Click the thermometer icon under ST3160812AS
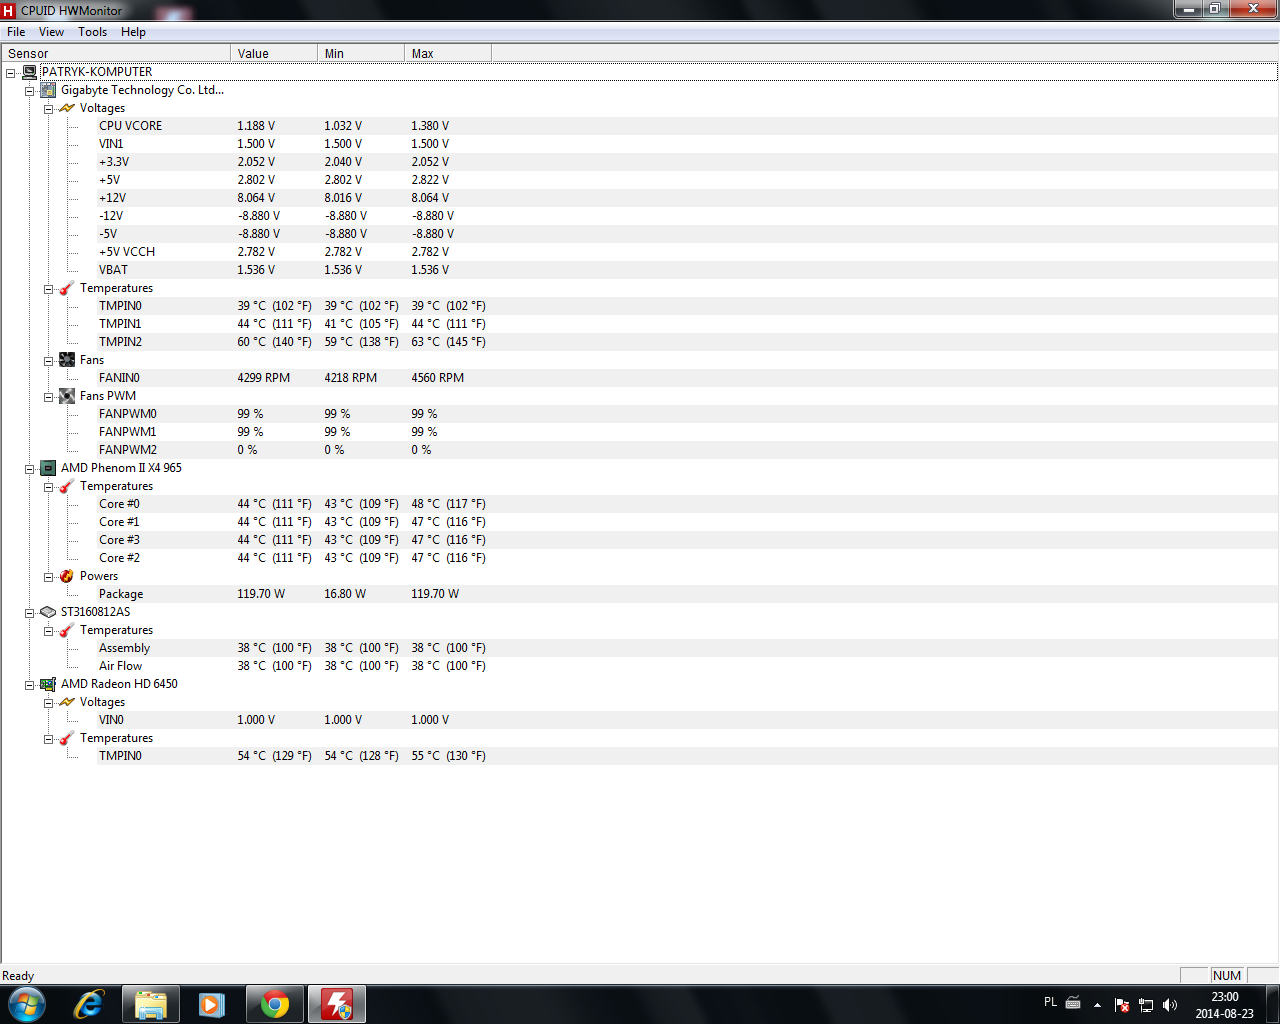 (x=67, y=630)
